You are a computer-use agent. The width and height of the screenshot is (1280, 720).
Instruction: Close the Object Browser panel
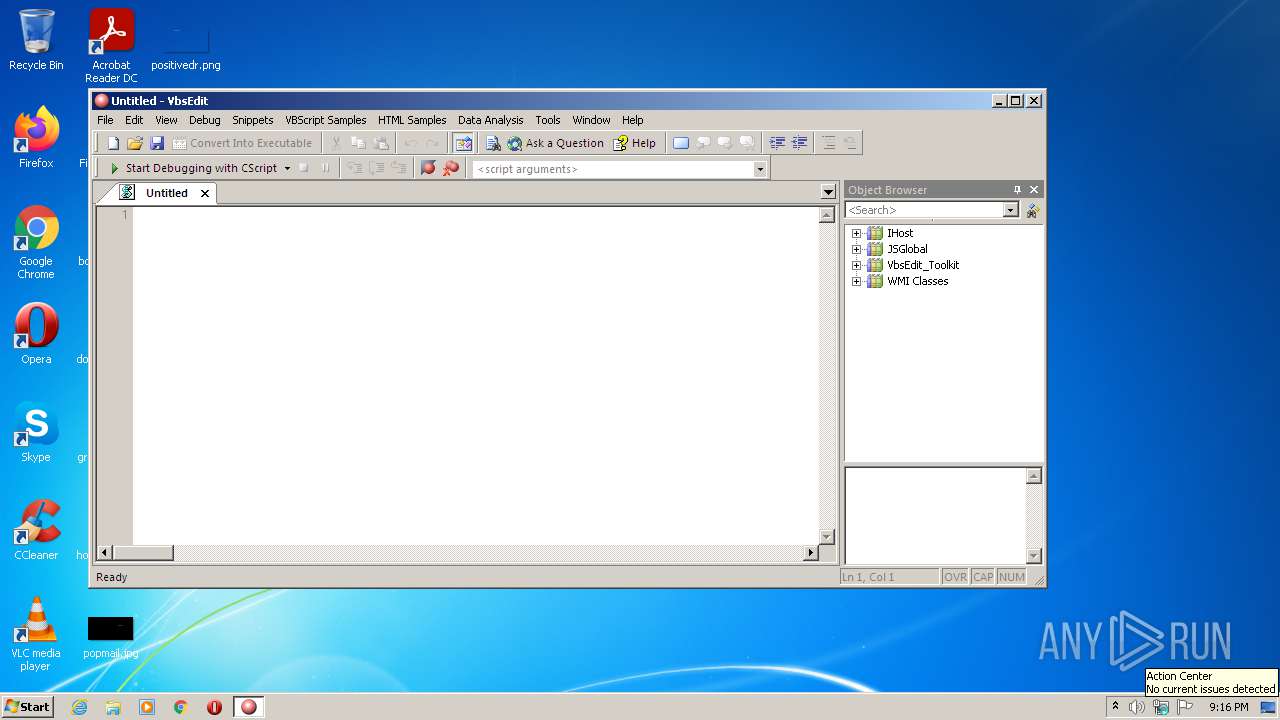click(1034, 189)
